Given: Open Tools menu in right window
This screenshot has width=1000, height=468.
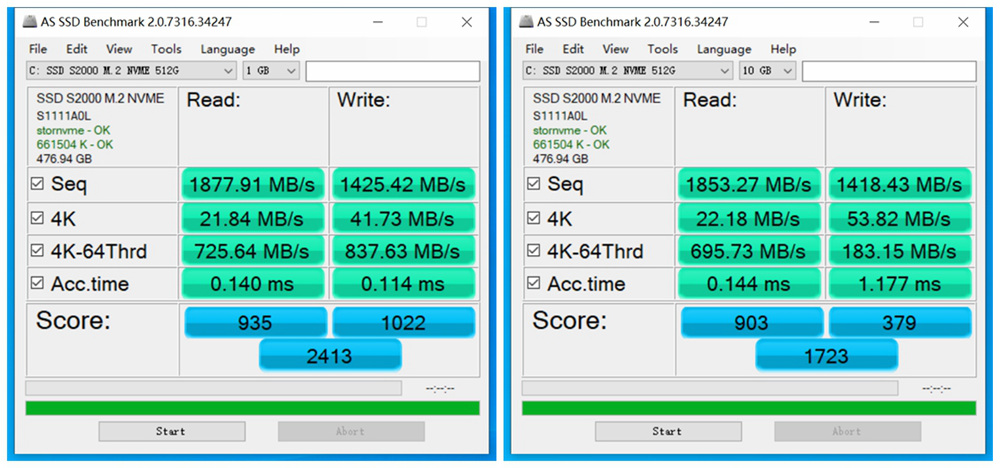Looking at the screenshot, I should tap(663, 49).
